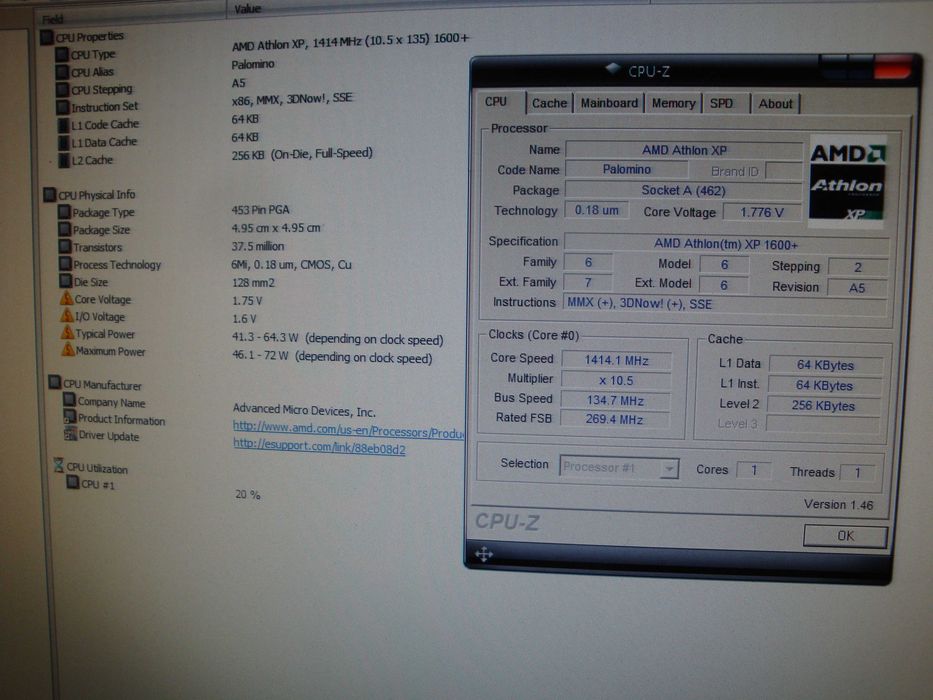Click the CPU Properties group icon

pyautogui.click(x=47, y=37)
